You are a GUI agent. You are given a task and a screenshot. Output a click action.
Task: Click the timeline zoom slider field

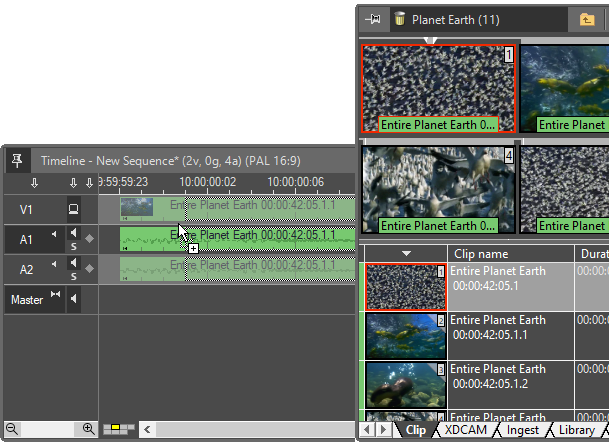pyautogui.click(x=50, y=429)
